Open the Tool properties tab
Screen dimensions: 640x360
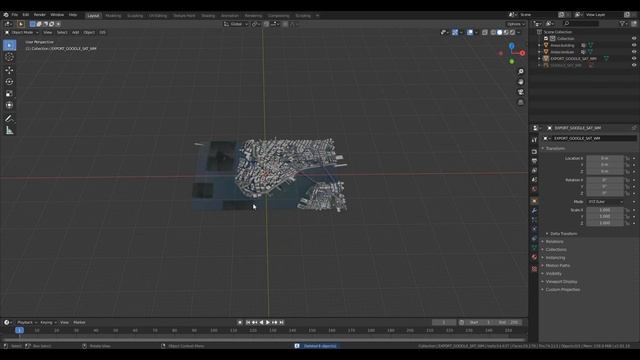(x=534, y=140)
